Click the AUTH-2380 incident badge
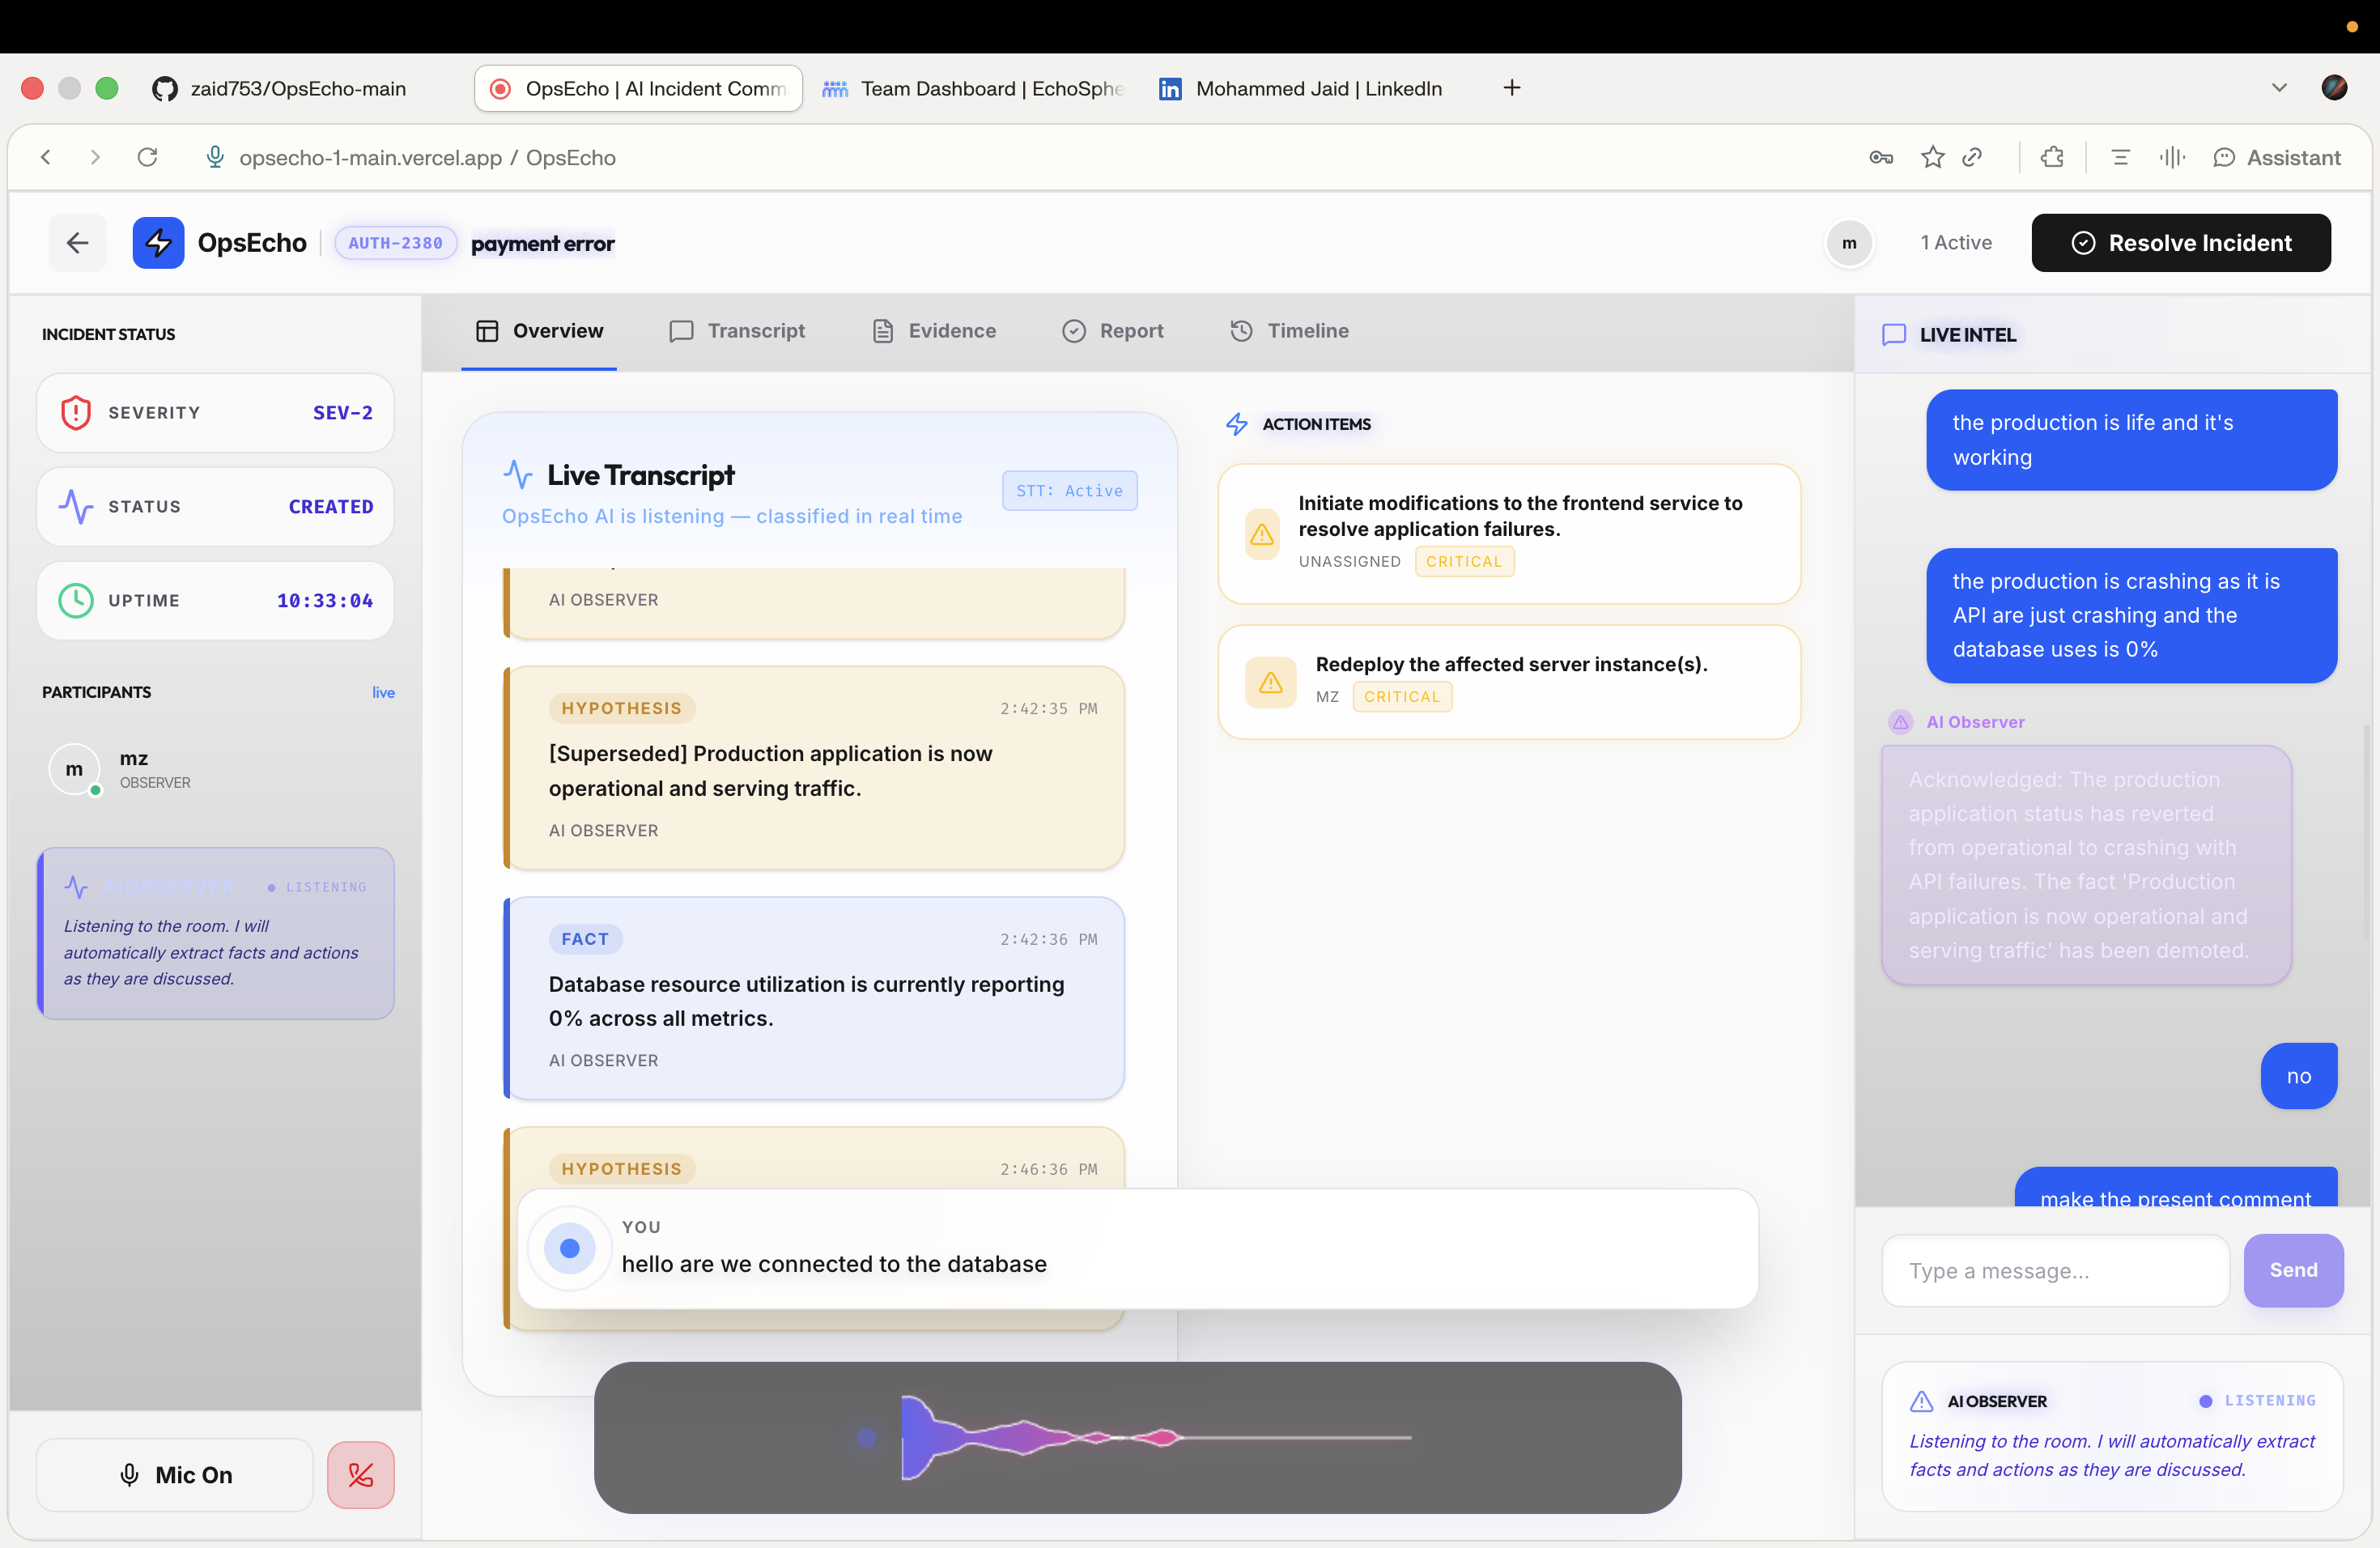2380x1548 pixels. [x=395, y=243]
